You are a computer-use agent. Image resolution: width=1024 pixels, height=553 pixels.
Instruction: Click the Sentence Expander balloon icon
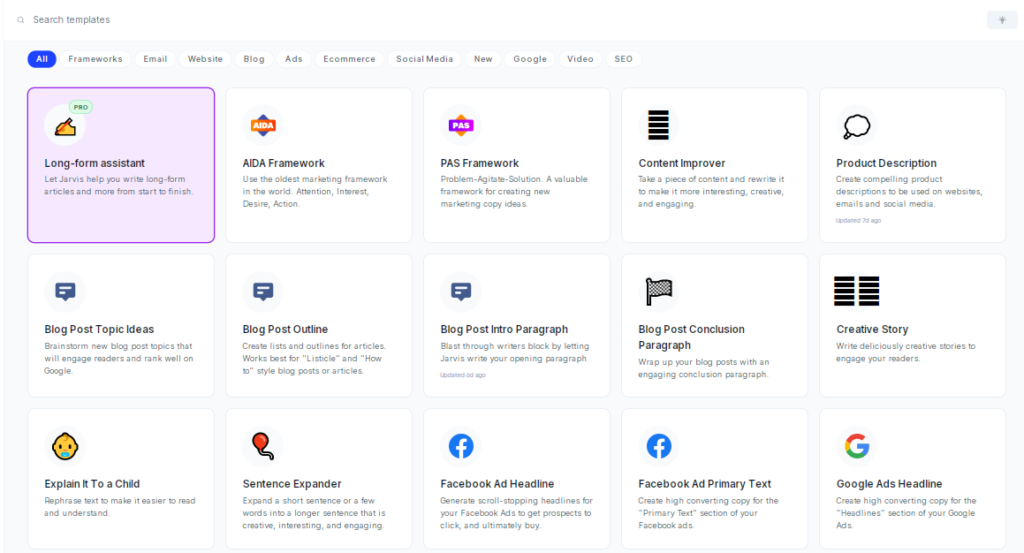point(263,446)
